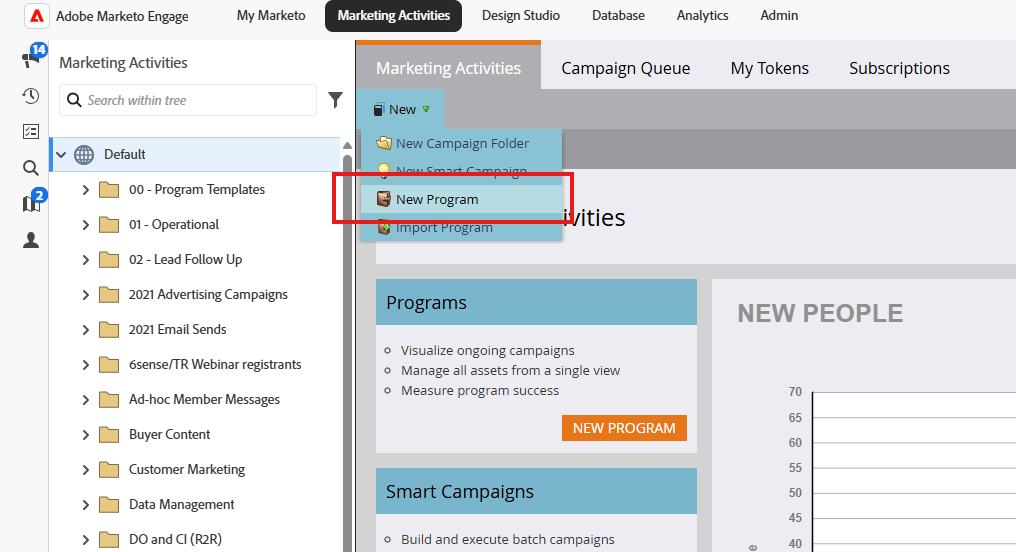1016x552 pixels.
Task: Click the Data Management folder icon
Action: pyautogui.click(x=109, y=505)
